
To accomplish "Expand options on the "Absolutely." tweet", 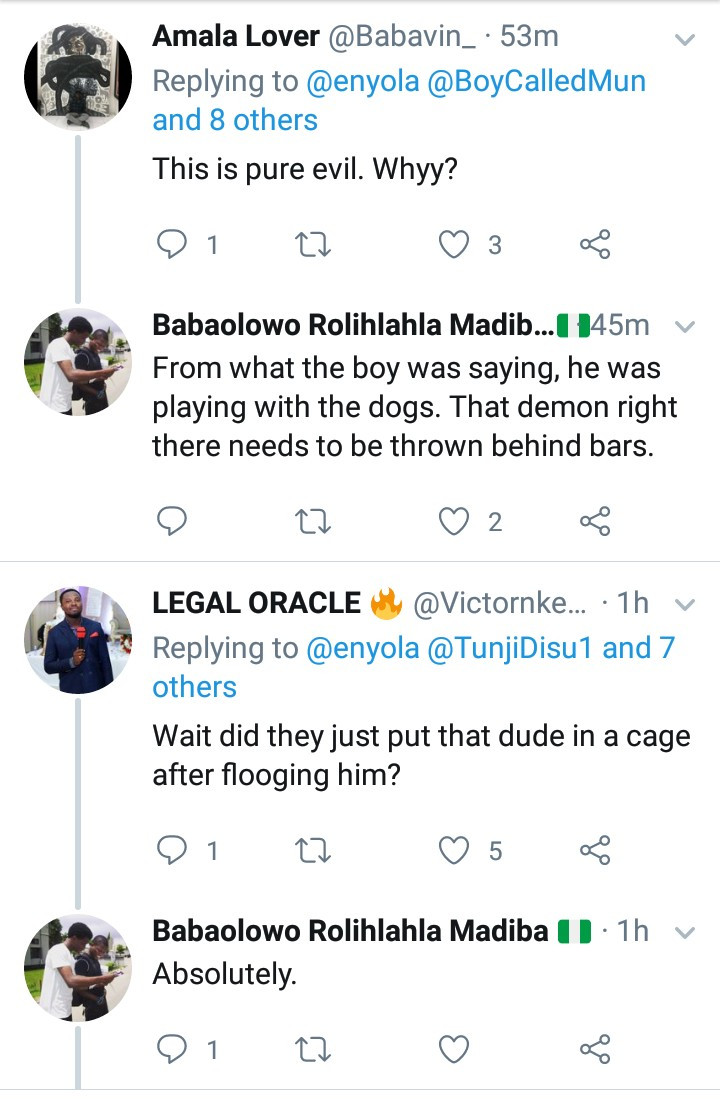I will pos(685,933).
